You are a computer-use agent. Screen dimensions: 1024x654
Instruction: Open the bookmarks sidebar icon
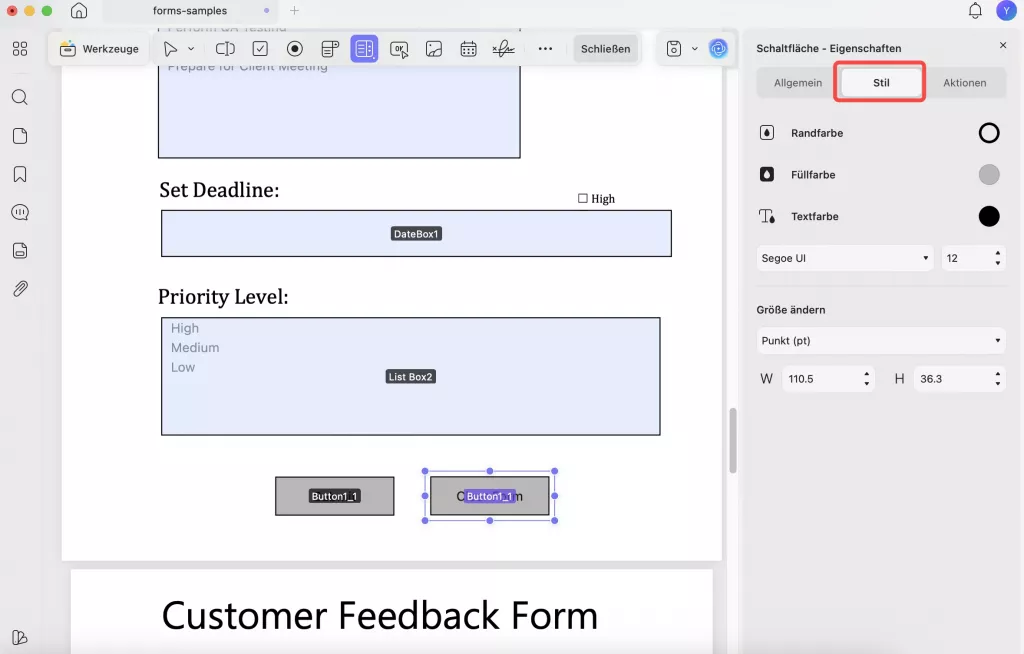20,174
